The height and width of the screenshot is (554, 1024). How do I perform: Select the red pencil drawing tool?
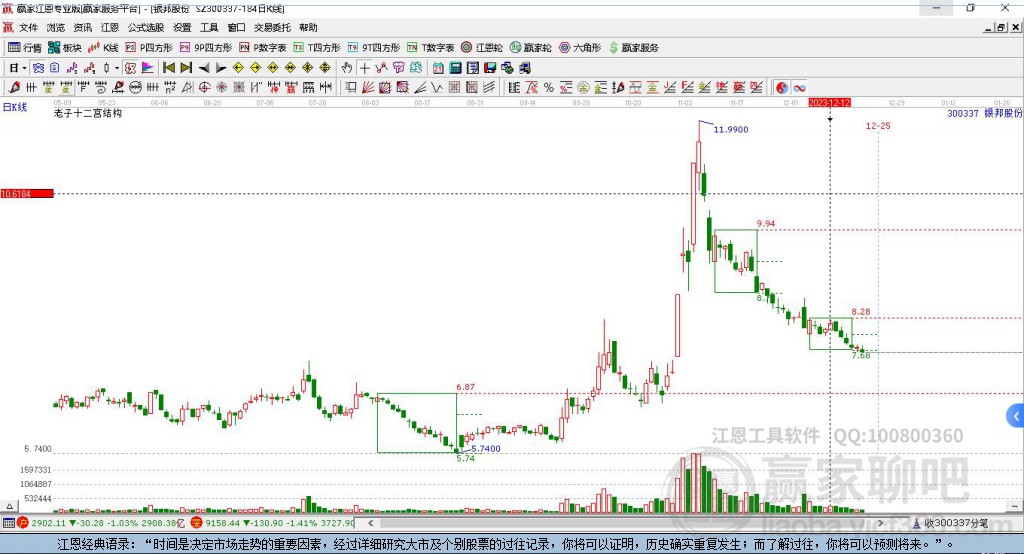pyautogui.click(x=14, y=88)
